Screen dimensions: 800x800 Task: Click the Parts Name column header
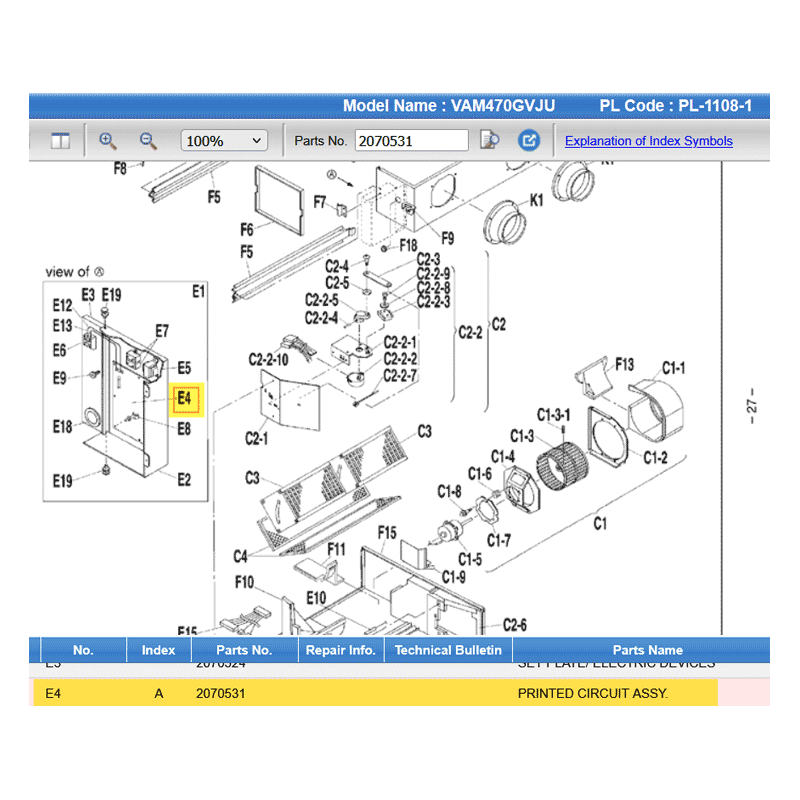click(x=647, y=650)
